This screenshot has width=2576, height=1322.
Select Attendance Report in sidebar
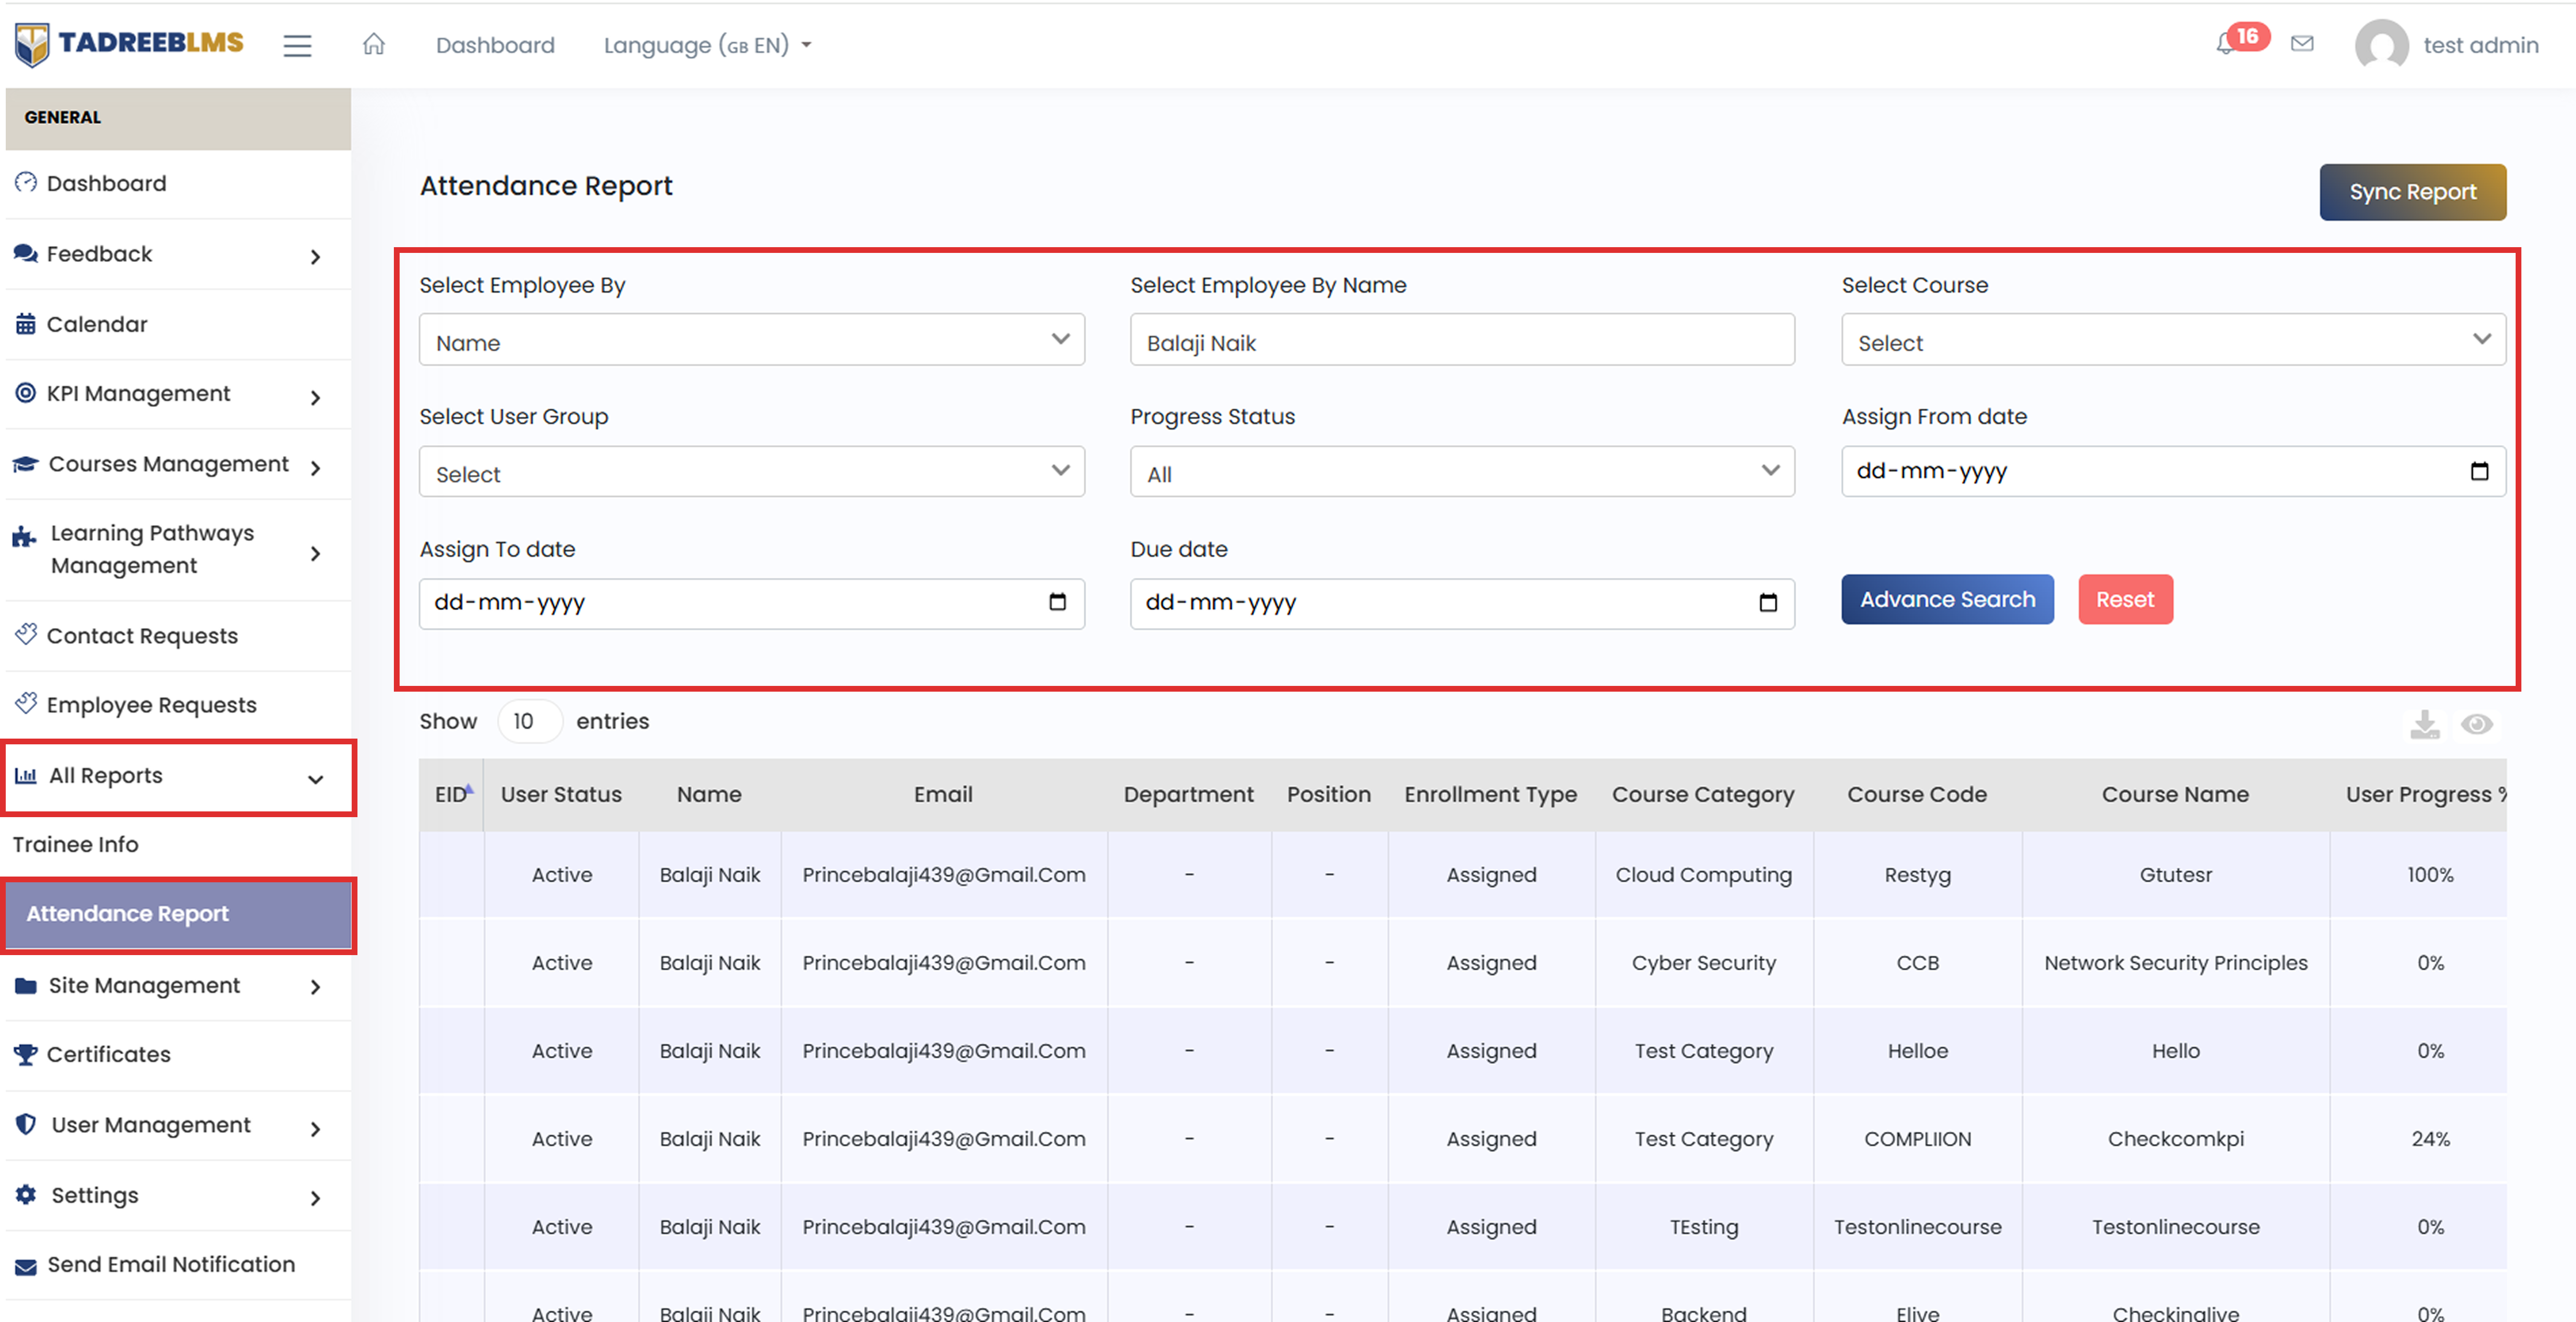pos(178,914)
